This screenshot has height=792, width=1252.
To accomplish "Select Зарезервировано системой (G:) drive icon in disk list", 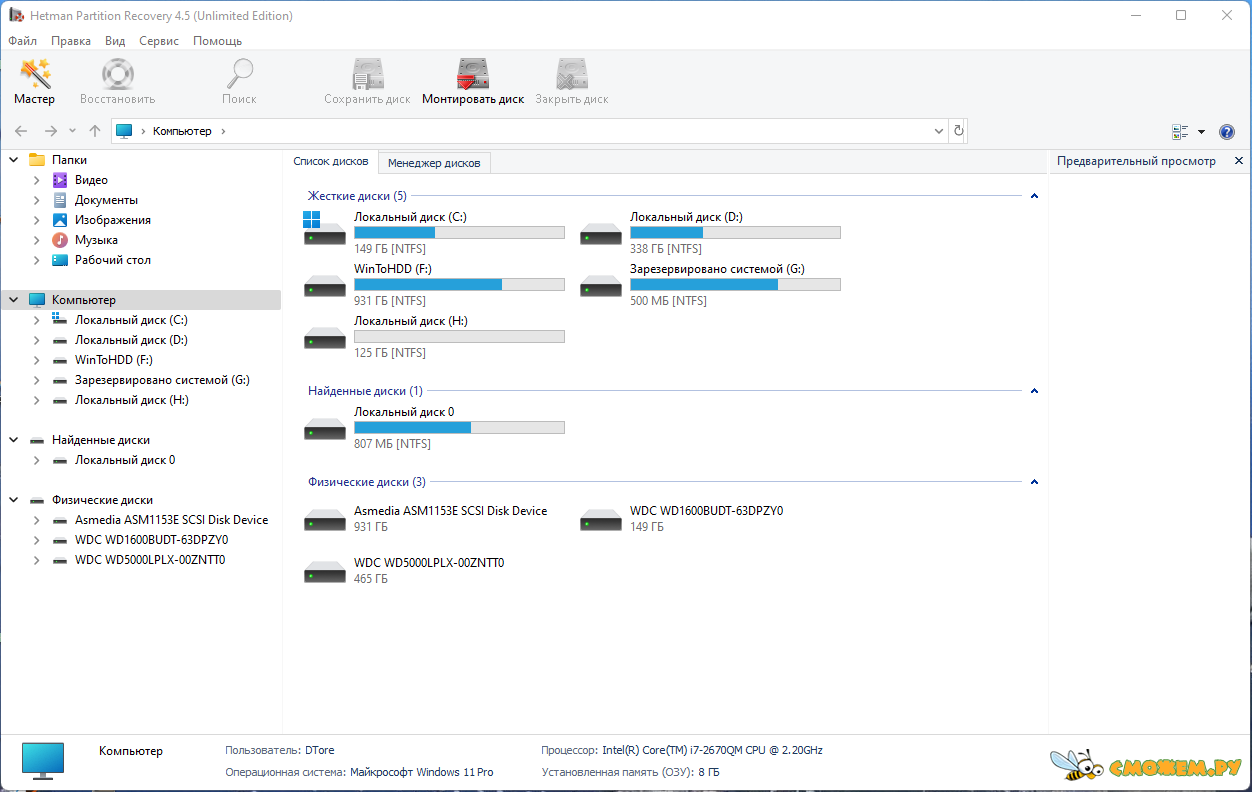I will pyautogui.click(x=601, y=287).
